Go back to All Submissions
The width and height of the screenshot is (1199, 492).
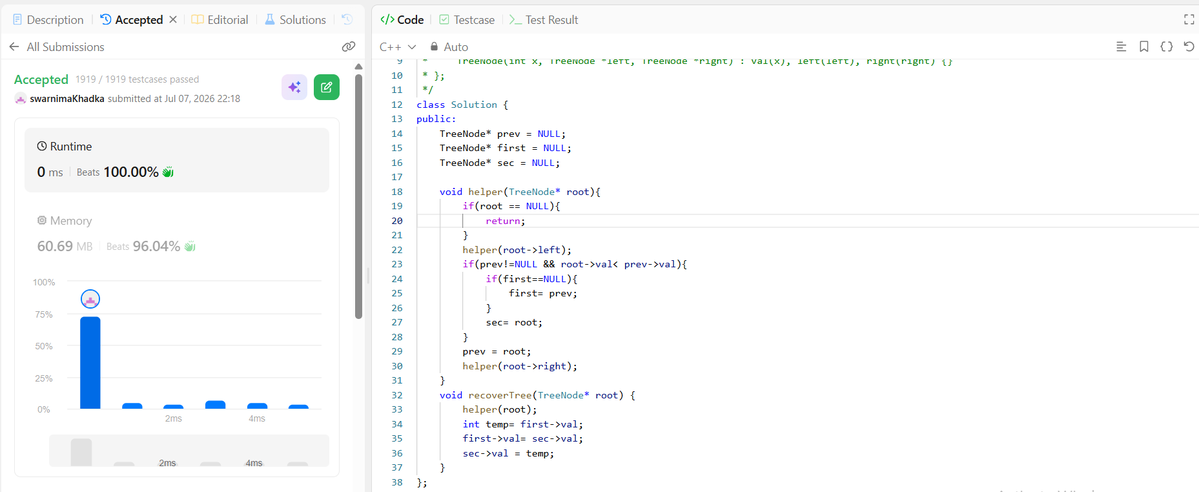pyautogui.click(x=57, y=47)
